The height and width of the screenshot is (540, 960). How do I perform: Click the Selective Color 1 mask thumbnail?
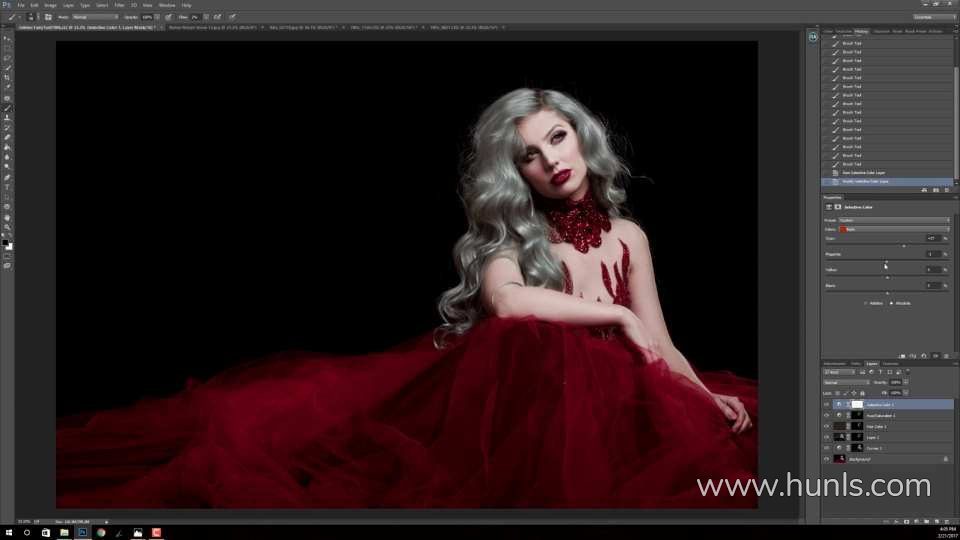pos(857,405)
